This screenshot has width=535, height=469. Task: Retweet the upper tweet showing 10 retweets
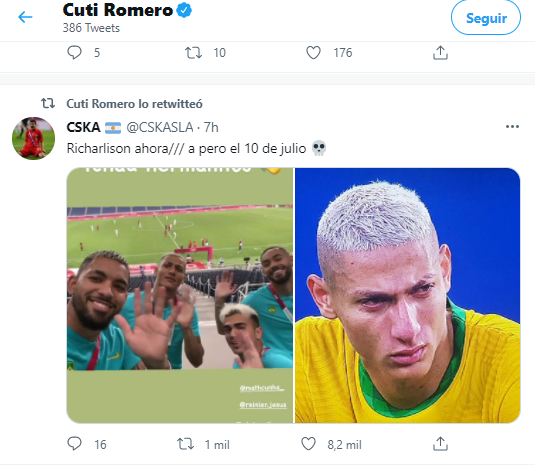coord(193,53)
